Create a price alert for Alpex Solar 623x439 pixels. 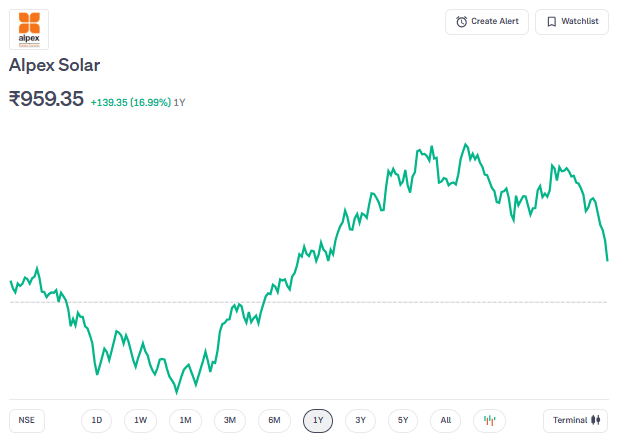point(487,22)
